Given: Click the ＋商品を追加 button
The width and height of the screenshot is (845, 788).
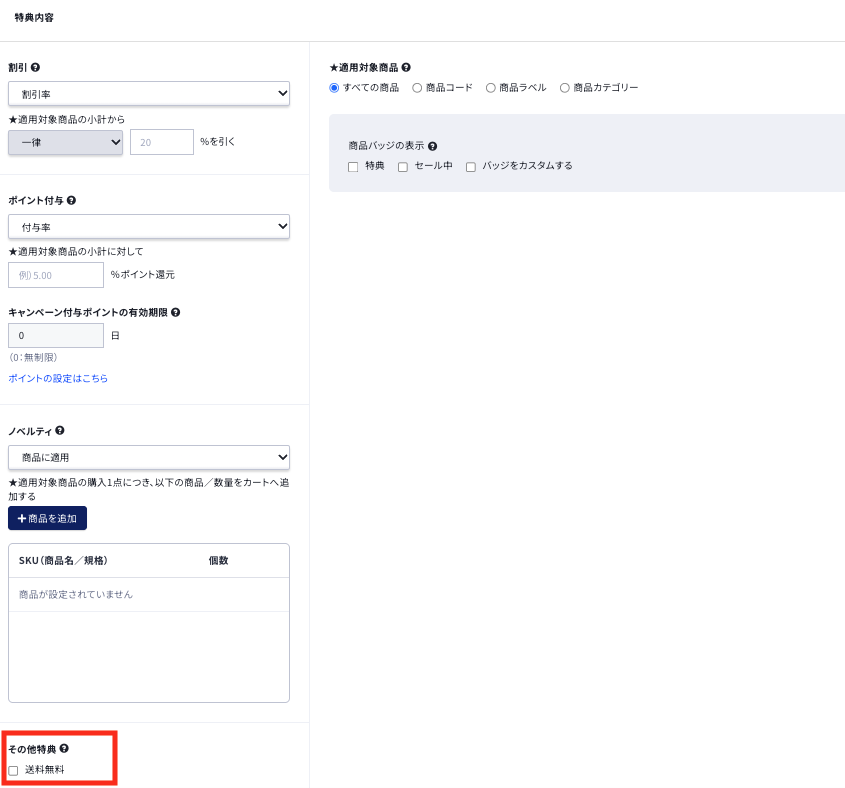Looking at the screenshot, I should point(47,518).
